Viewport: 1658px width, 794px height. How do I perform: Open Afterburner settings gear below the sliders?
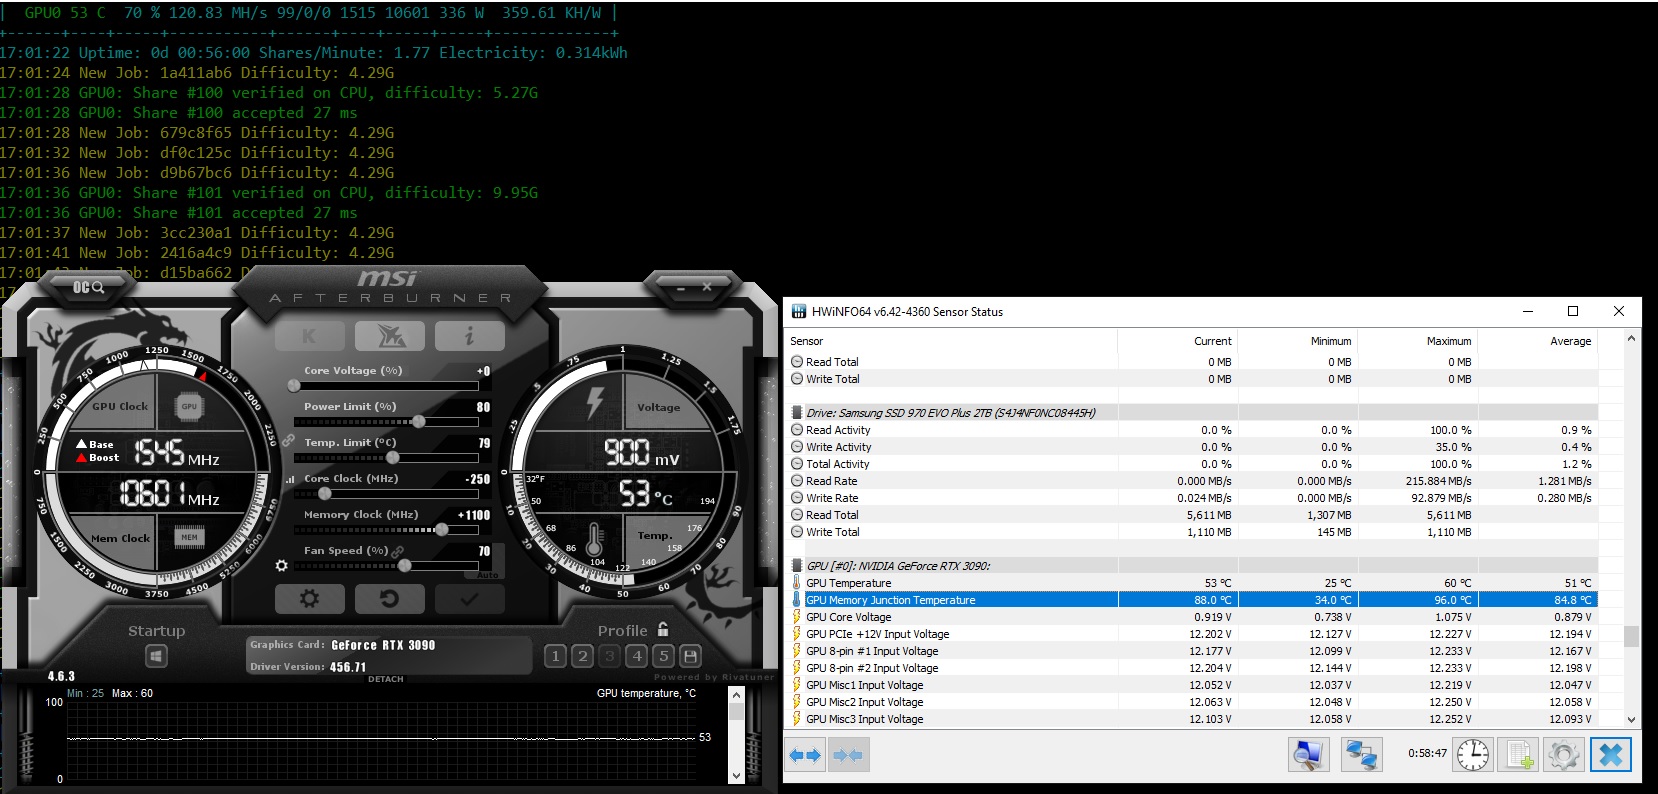309,598
